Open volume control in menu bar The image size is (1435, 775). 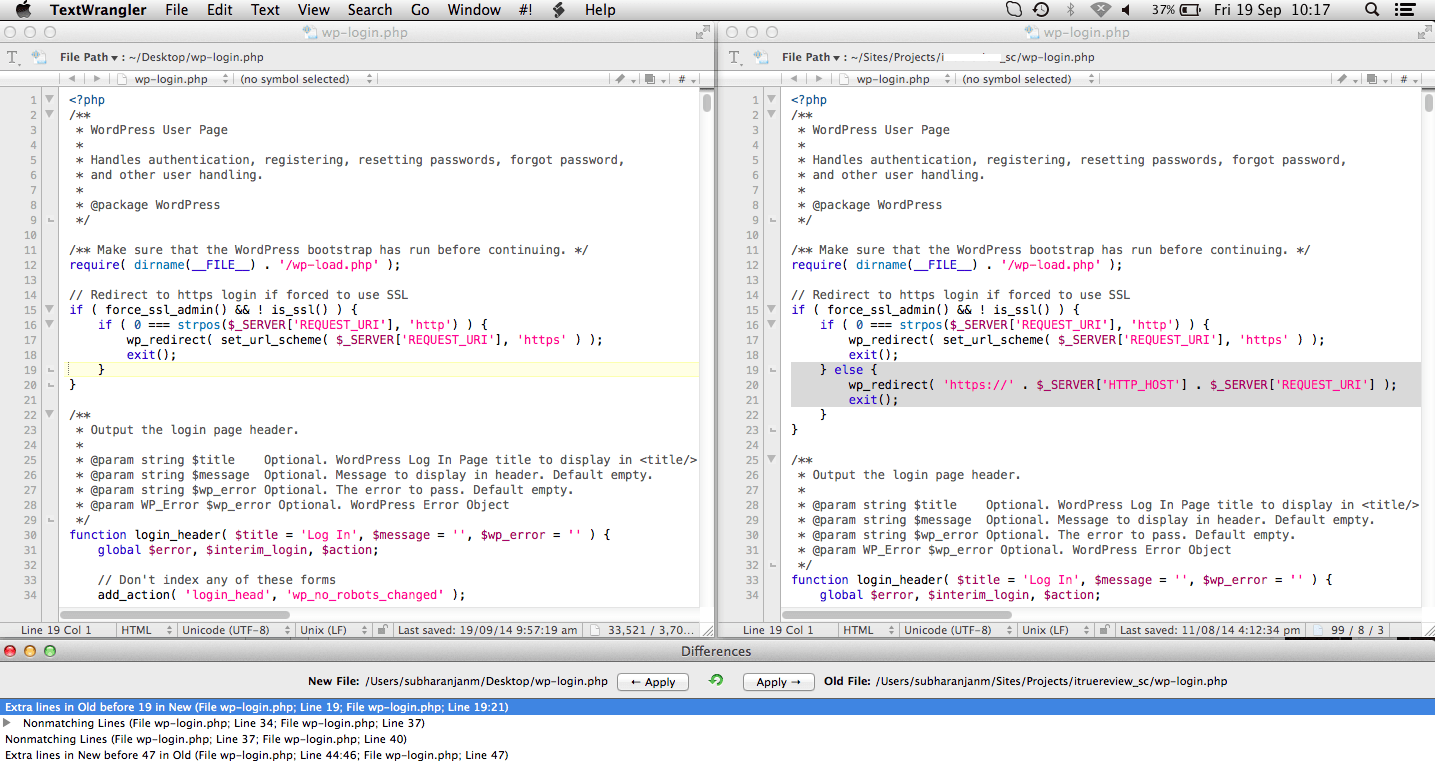[x=1126, y=10]
